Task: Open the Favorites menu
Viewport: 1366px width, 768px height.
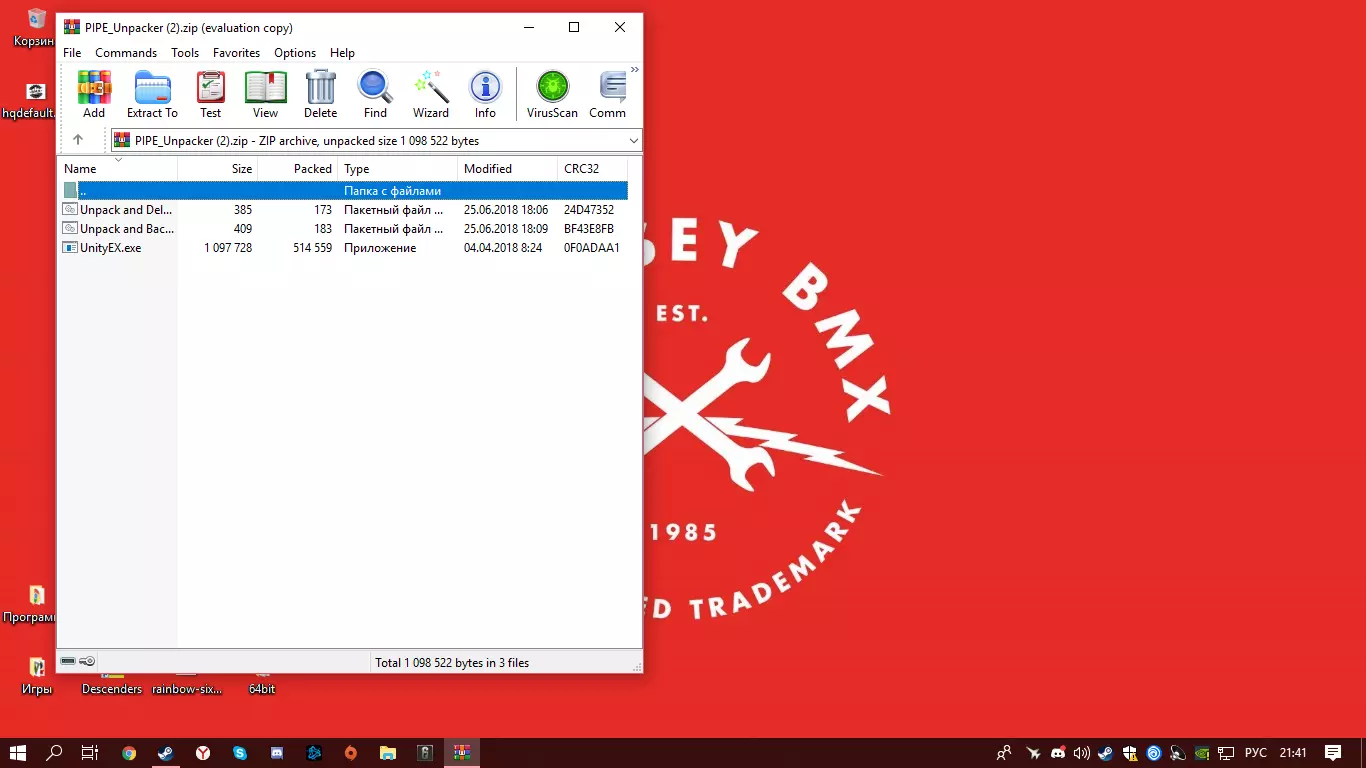Action: (x=236, y=53)
